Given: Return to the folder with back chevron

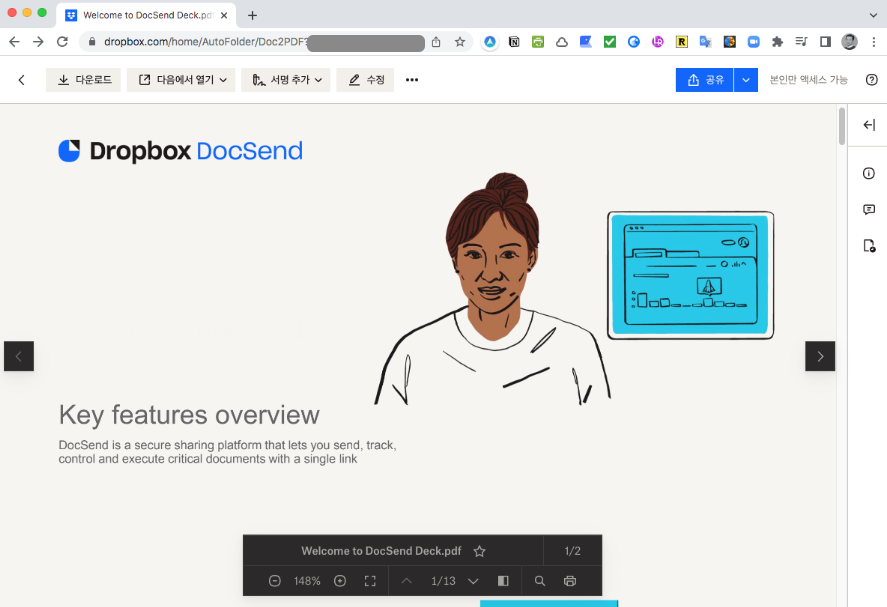Looking at the screenshot, I should pos(21,80).
